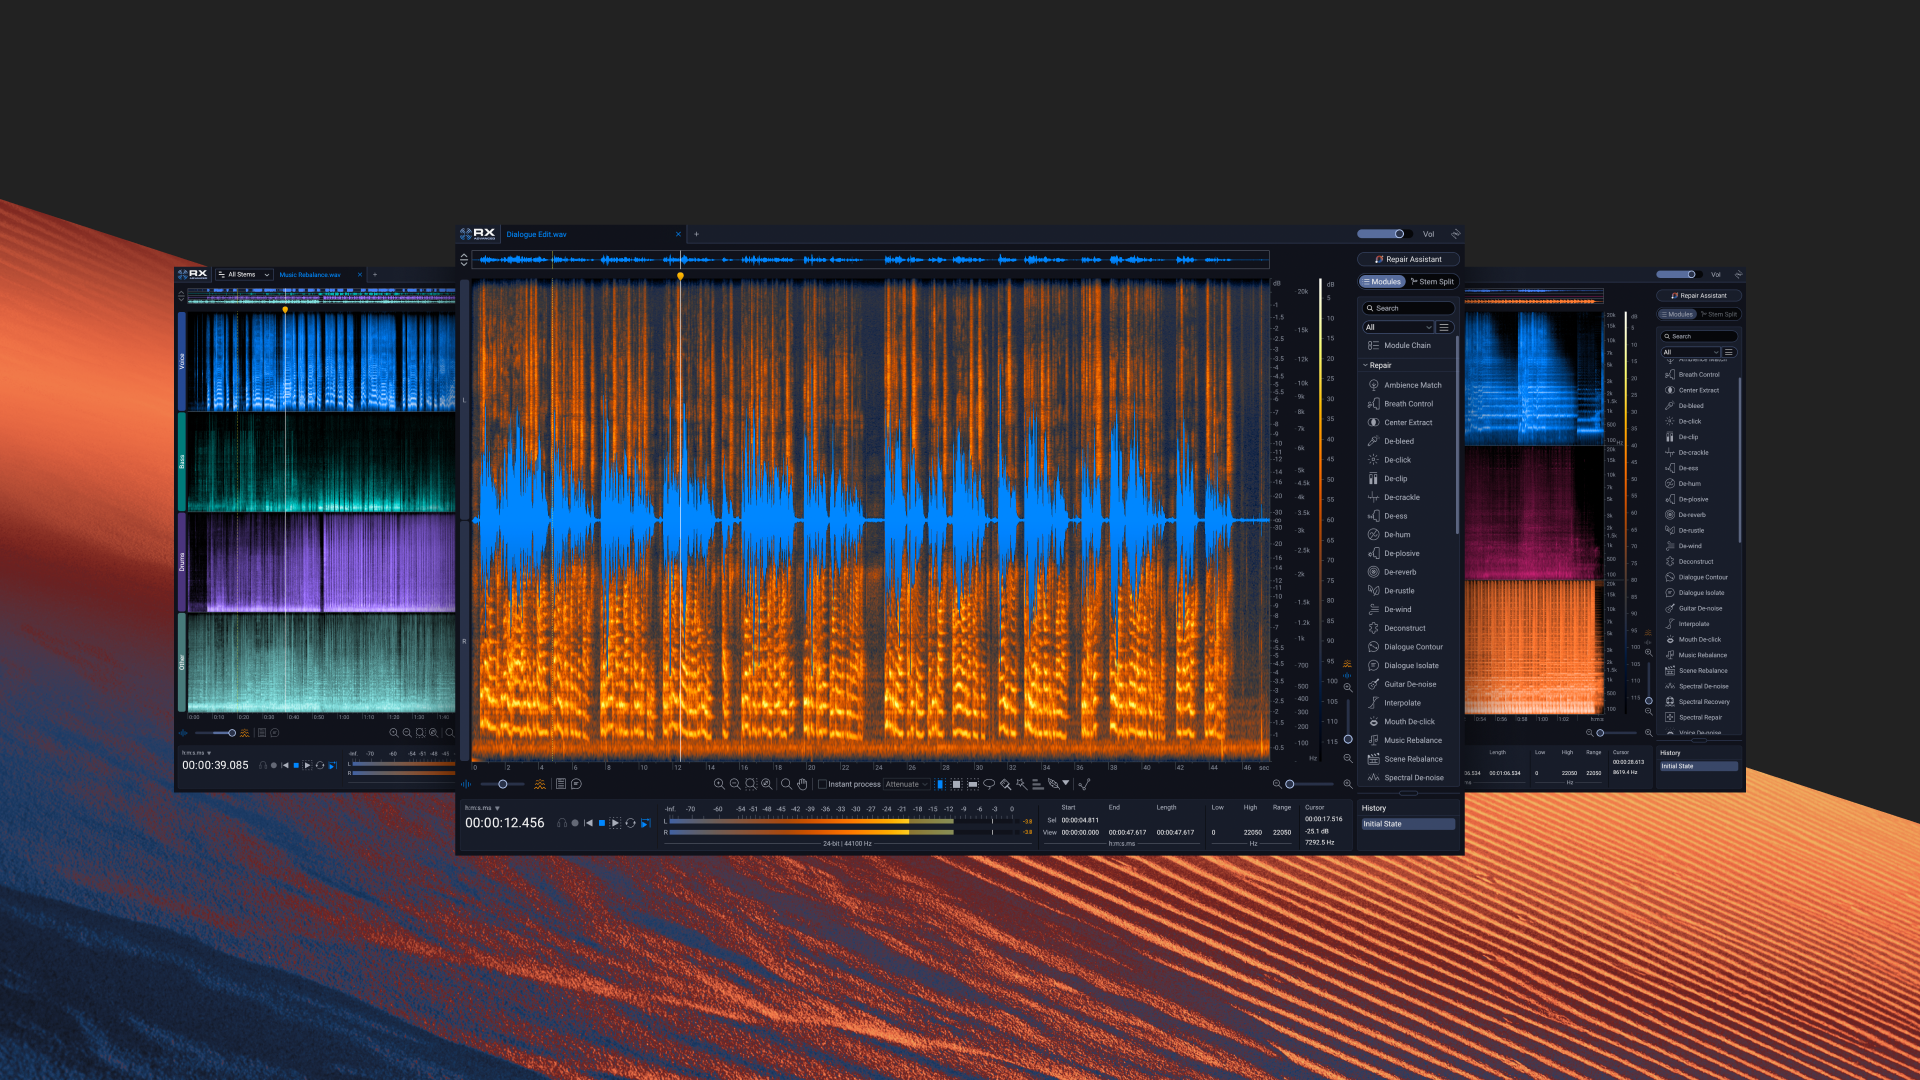Enable the Instant process checkbox
The image size is (1920, 1080).
pos(823,785)
